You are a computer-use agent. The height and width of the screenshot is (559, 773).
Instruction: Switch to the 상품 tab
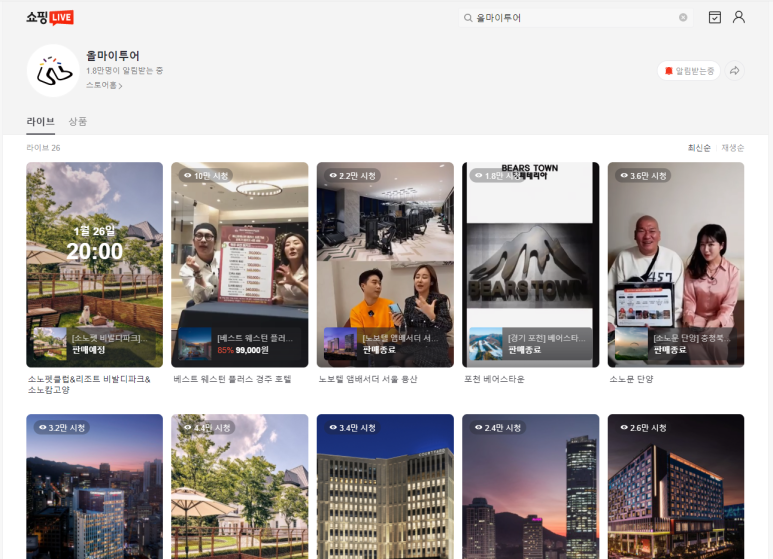77,121
